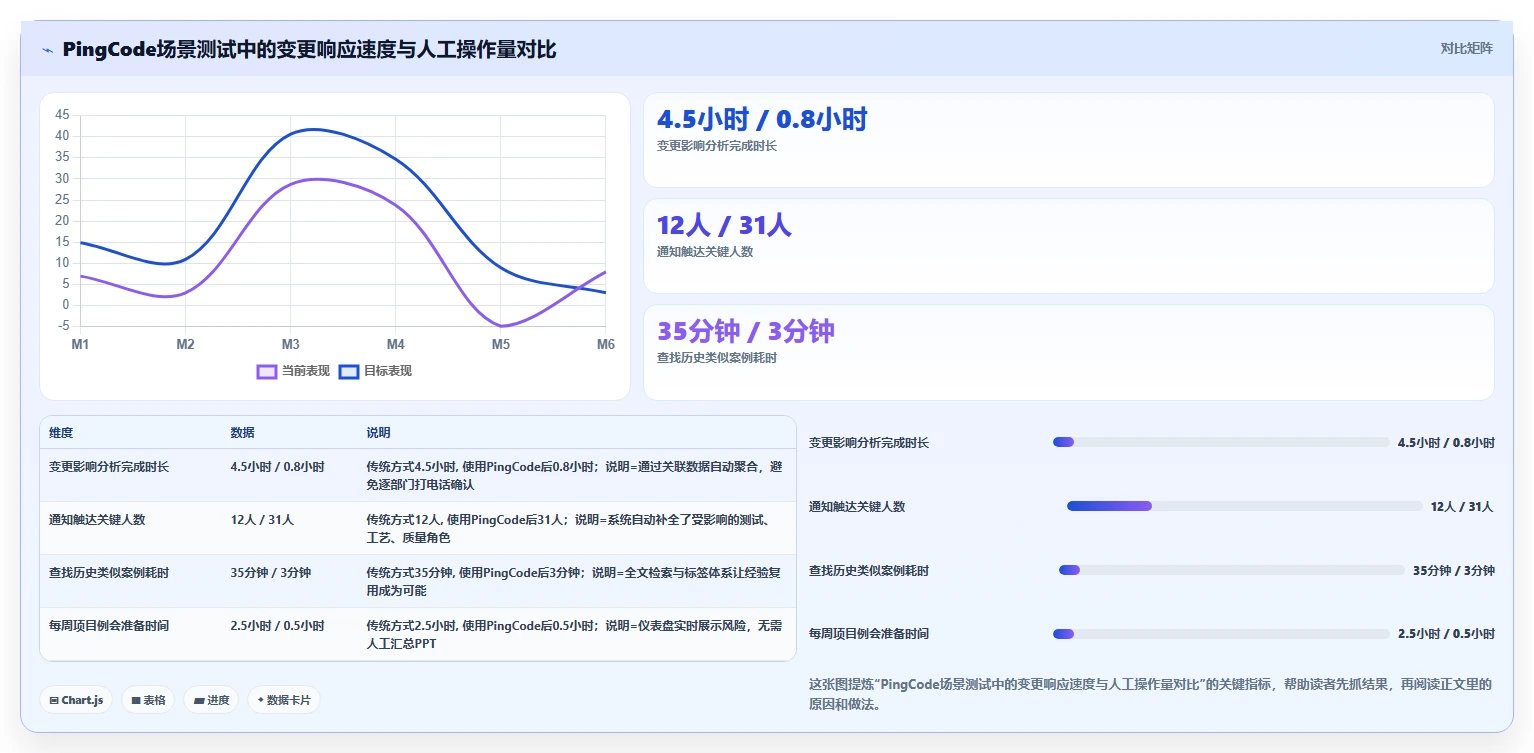This screenshot has height=753, width=1534.
Task: Click table data cell 35分钟 / 3分钟
Action: click(x=270, y=573)
